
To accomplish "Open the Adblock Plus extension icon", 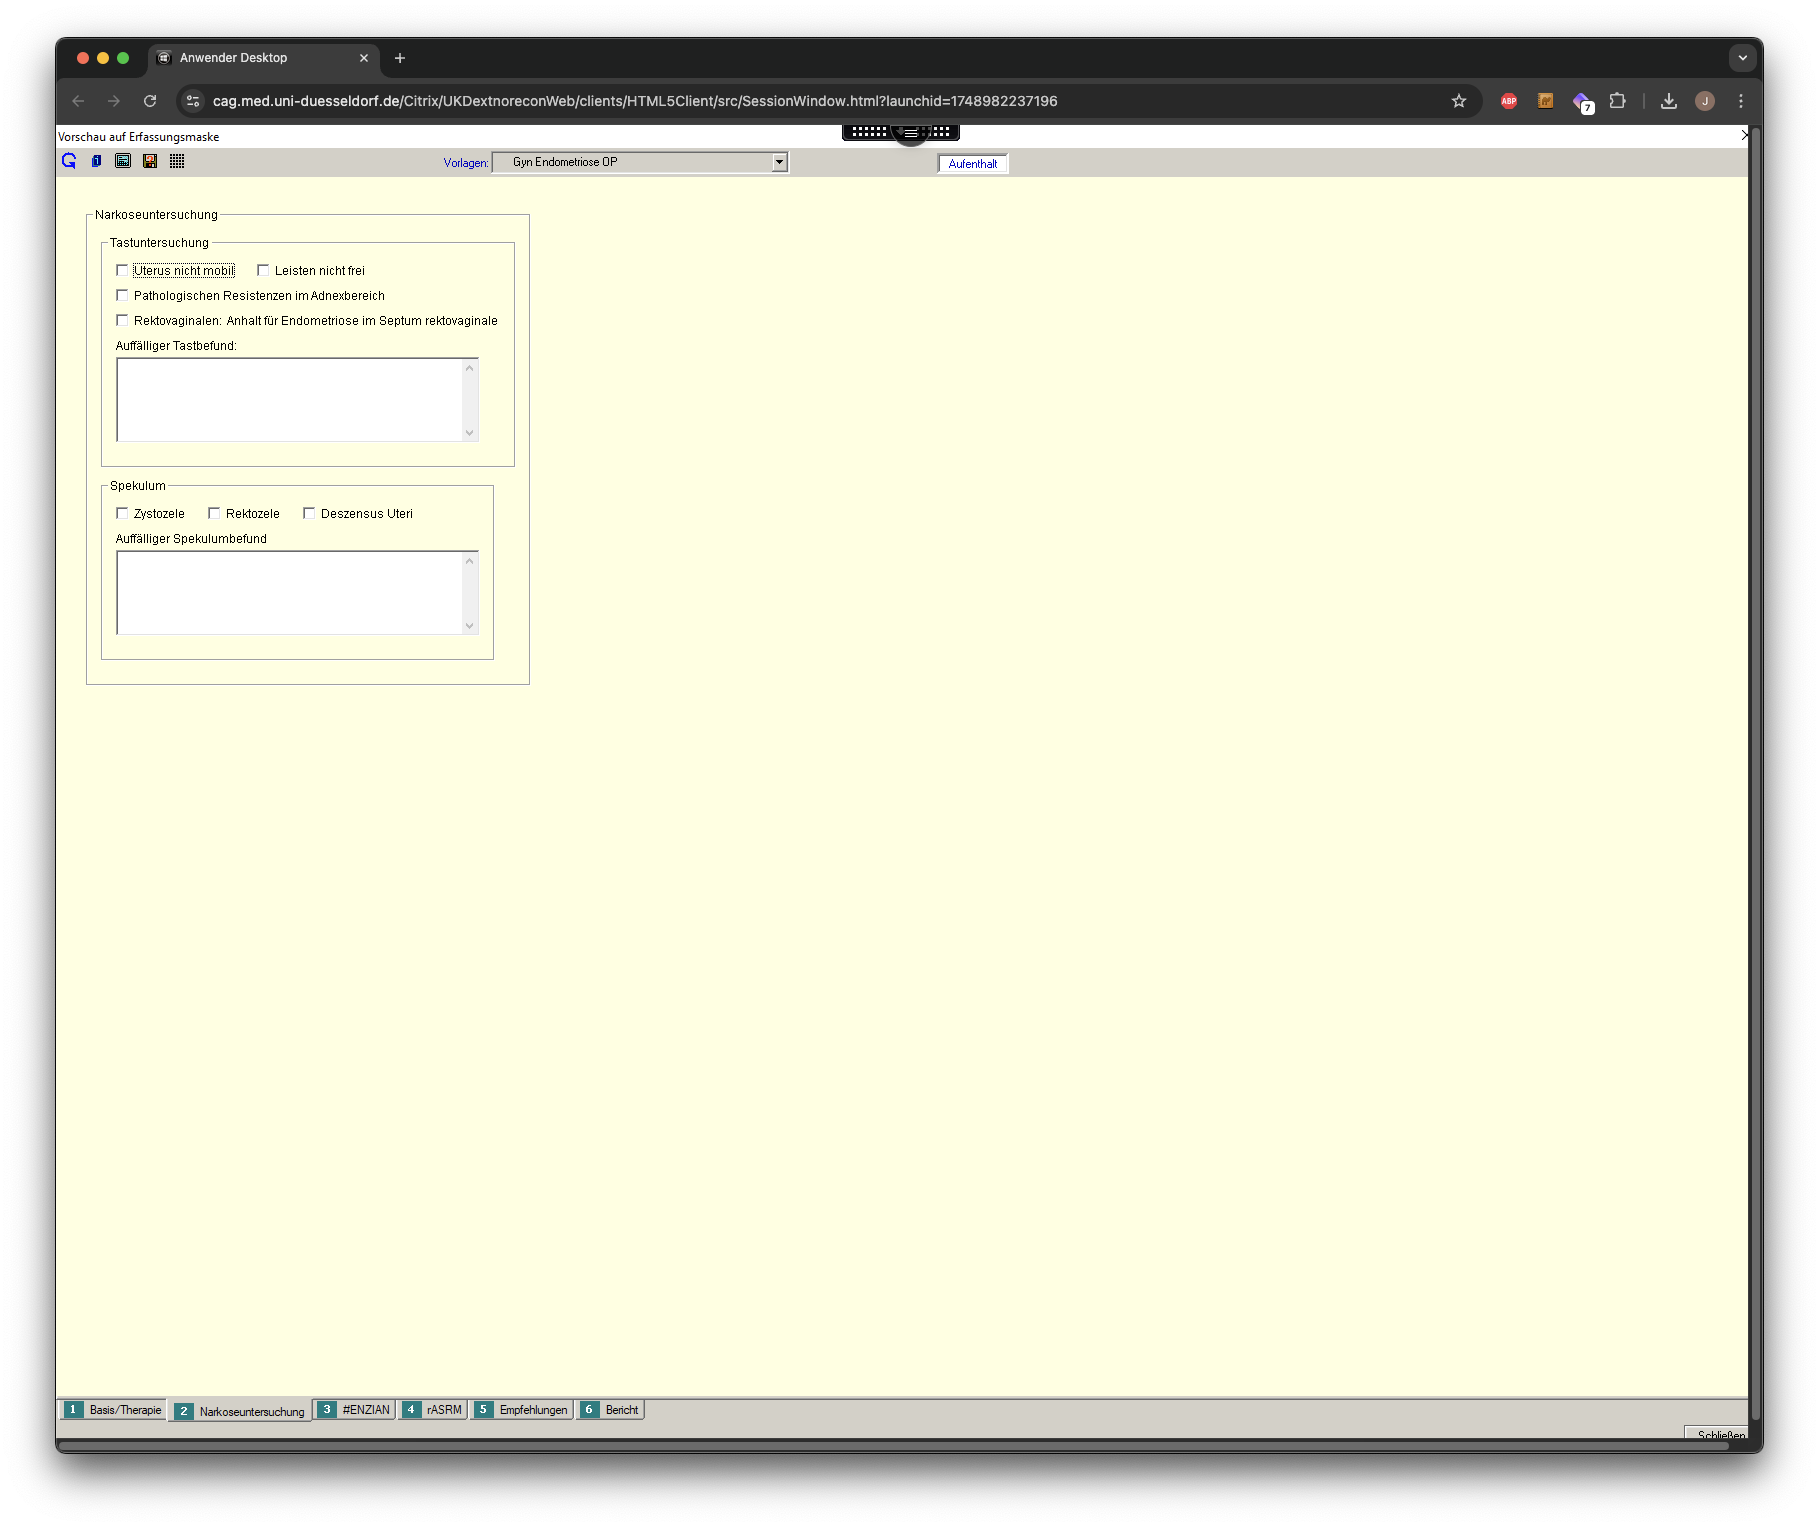I will tap(1509, 101).
